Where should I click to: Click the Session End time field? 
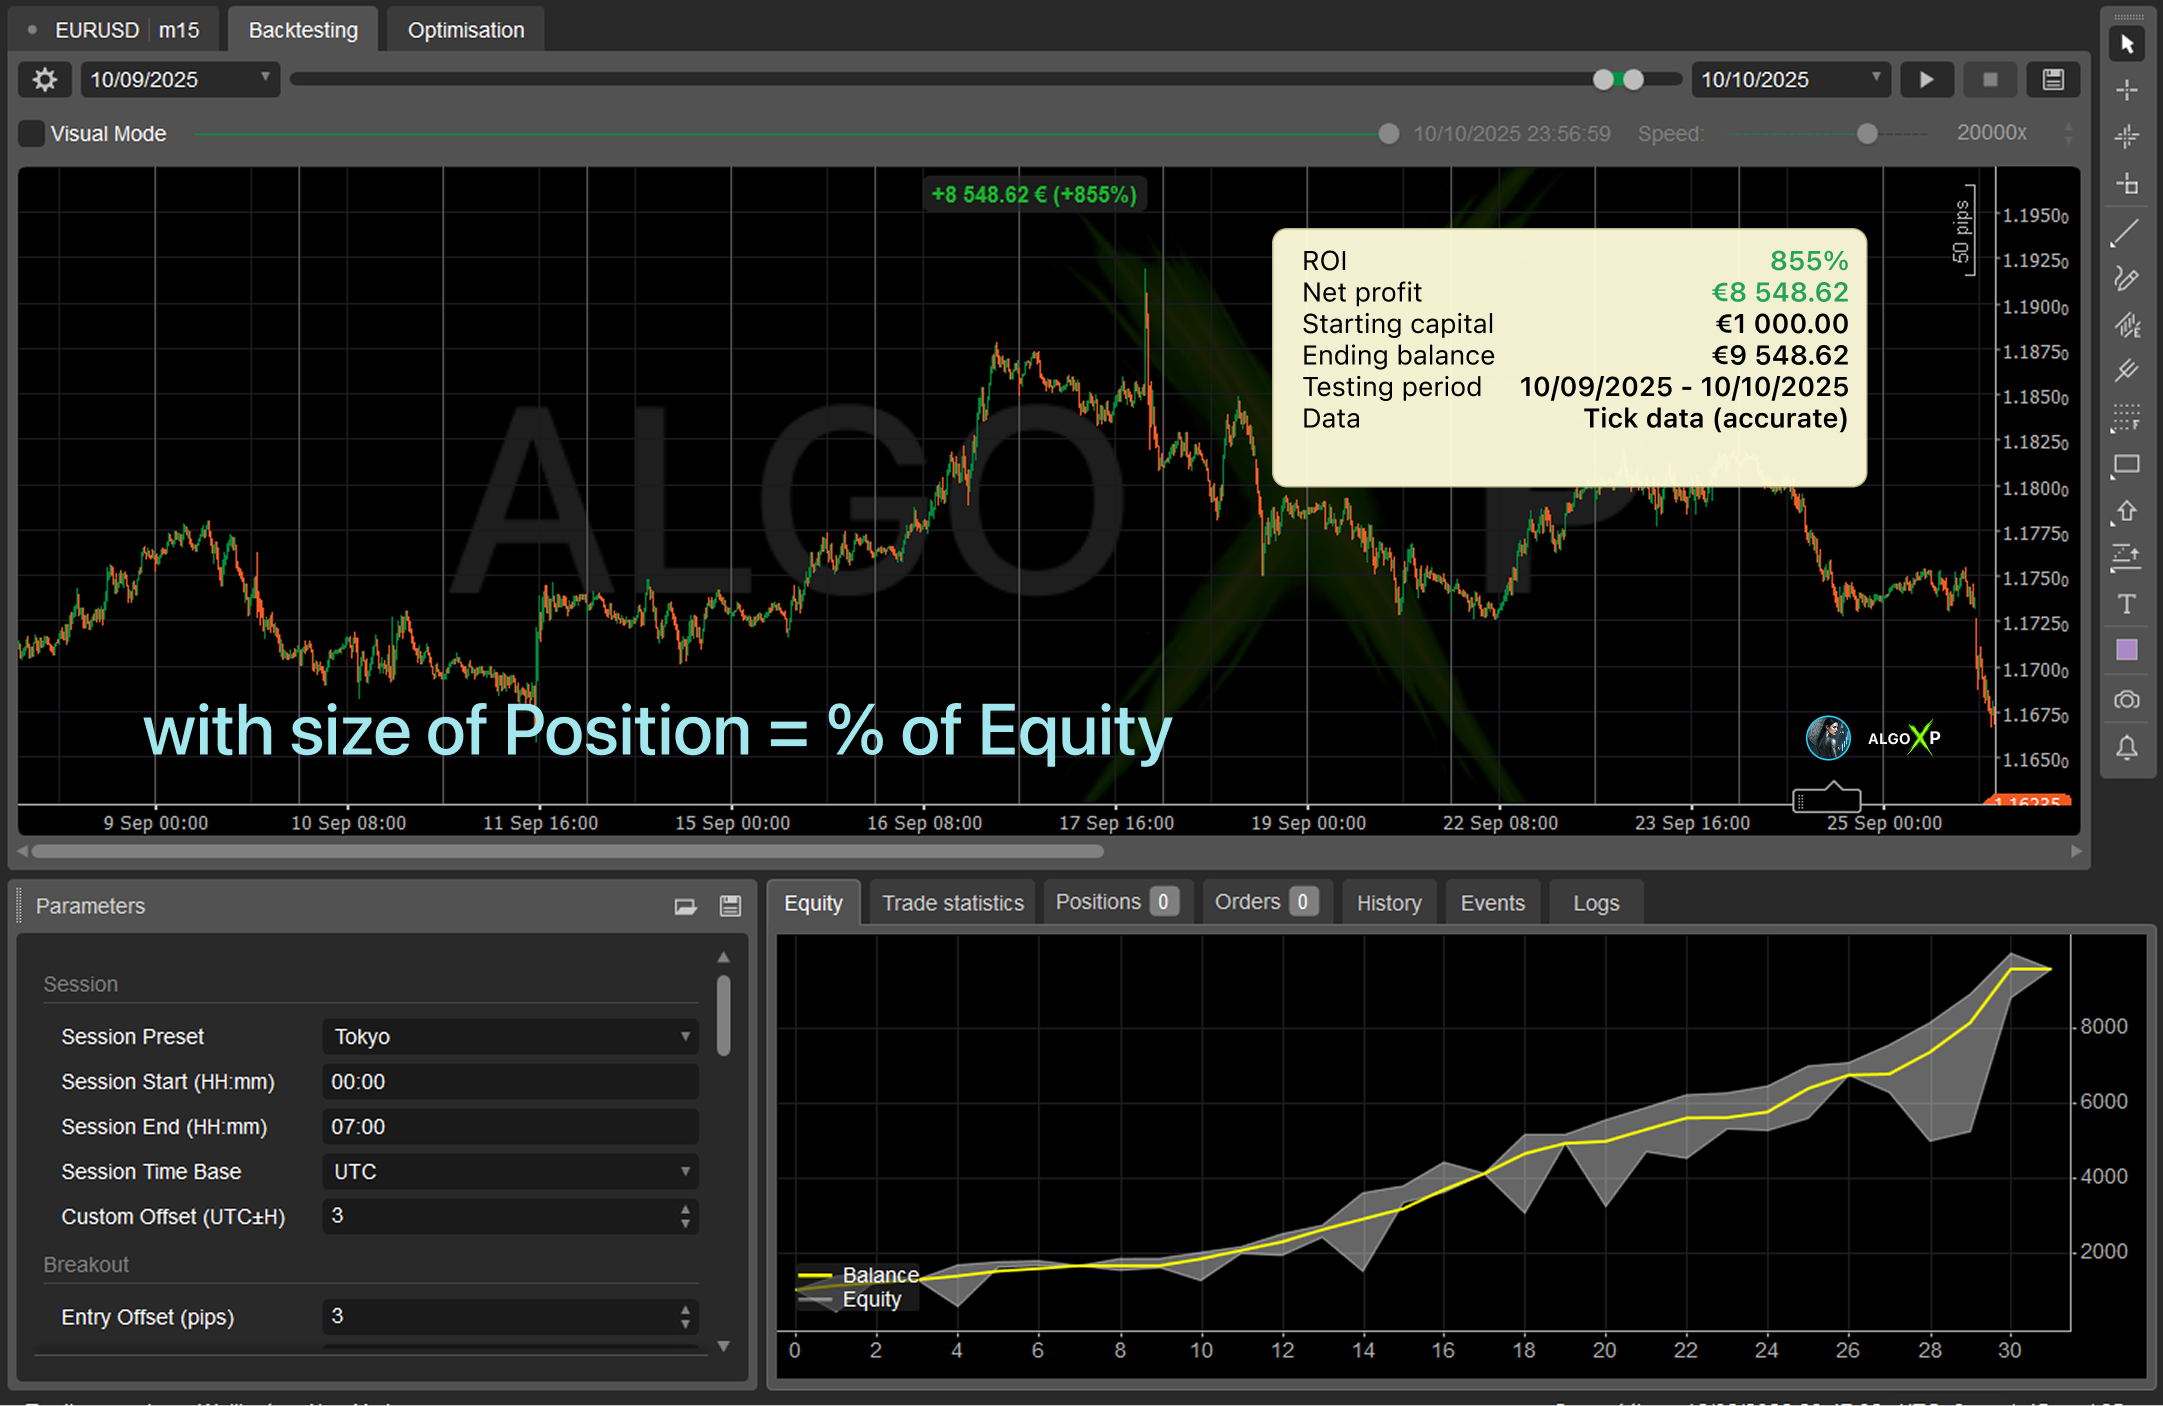pos(510,1127)
